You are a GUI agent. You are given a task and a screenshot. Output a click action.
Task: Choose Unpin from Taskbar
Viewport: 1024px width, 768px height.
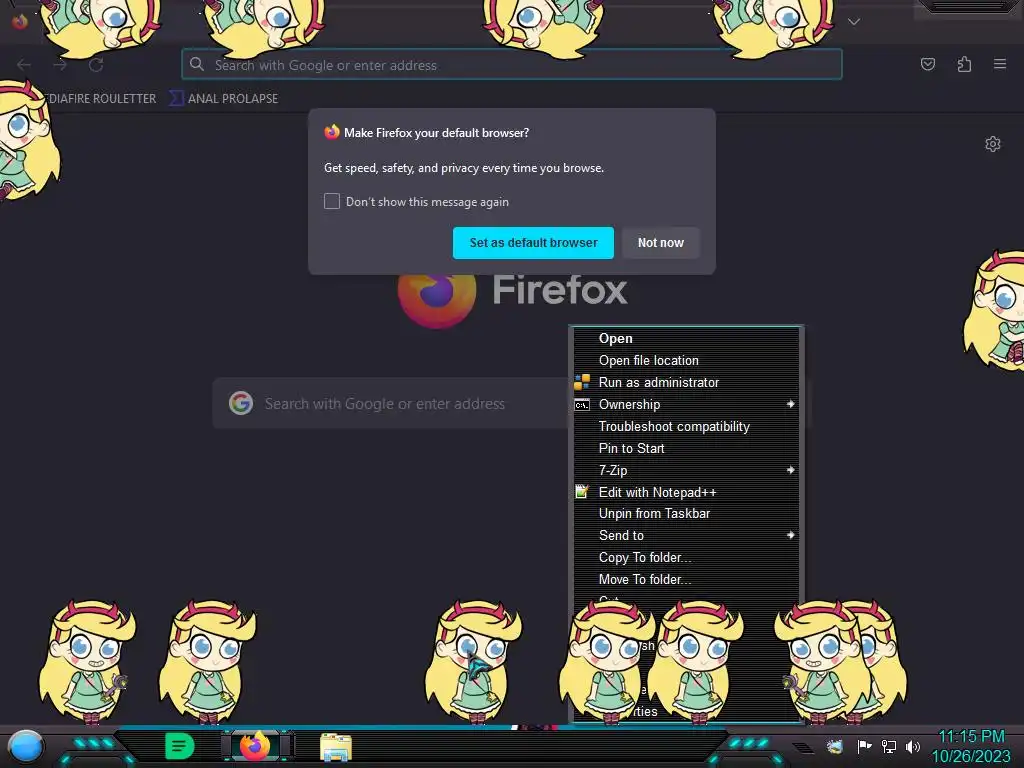point(686,513)
